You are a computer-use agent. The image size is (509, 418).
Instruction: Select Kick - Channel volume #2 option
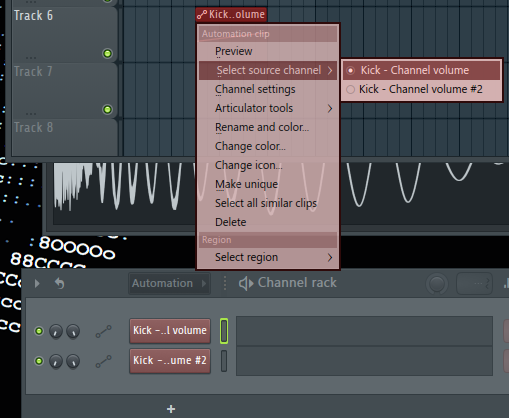(x=422, y=89)
